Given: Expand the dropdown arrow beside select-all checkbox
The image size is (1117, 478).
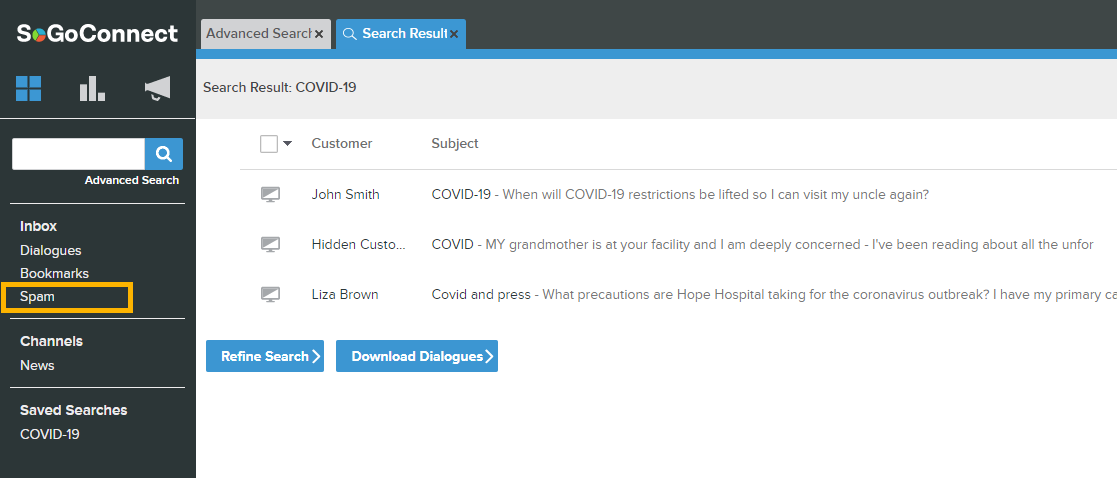Looking at the screenshot, I should 287,144.
